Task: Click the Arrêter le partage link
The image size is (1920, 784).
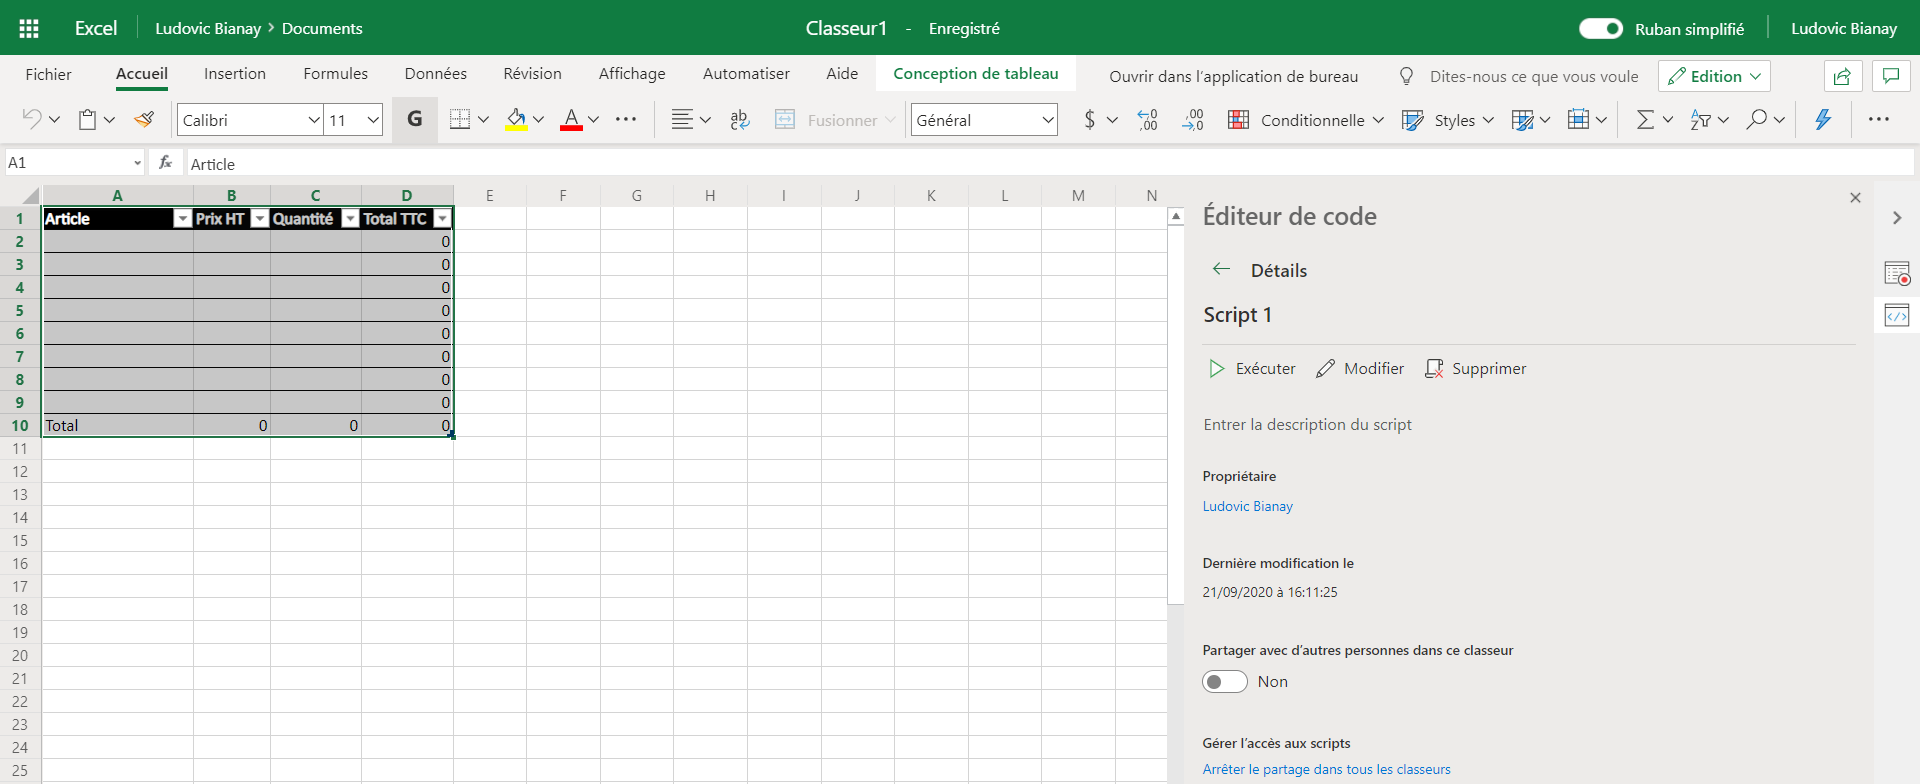Action: point(1326,769)
